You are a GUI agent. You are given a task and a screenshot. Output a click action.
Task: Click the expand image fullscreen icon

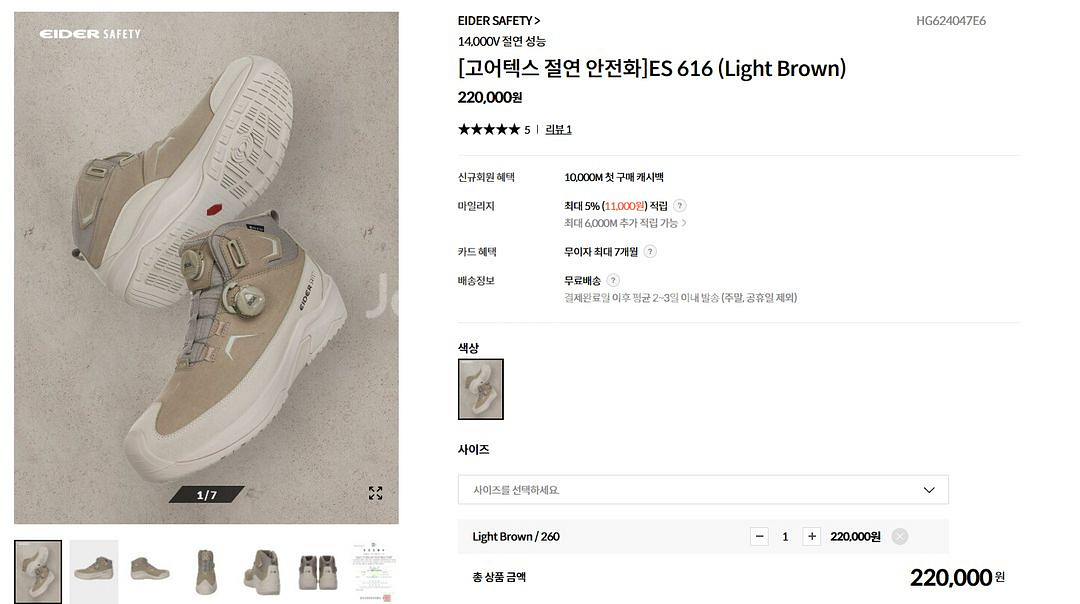(375, 493)
